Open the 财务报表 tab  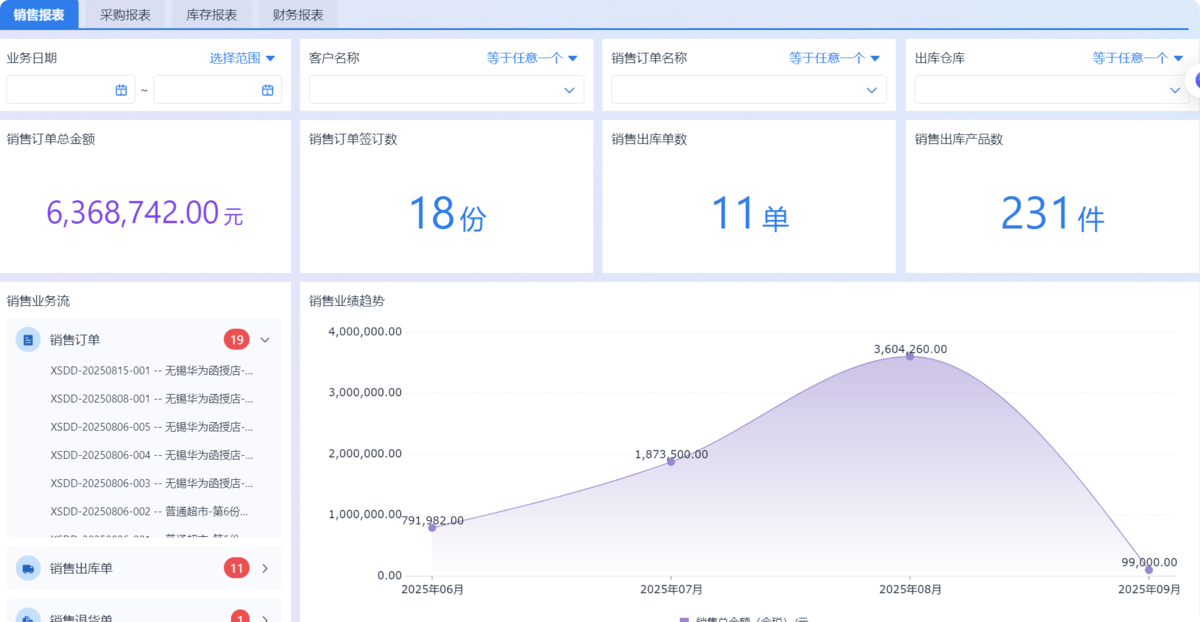298,15
